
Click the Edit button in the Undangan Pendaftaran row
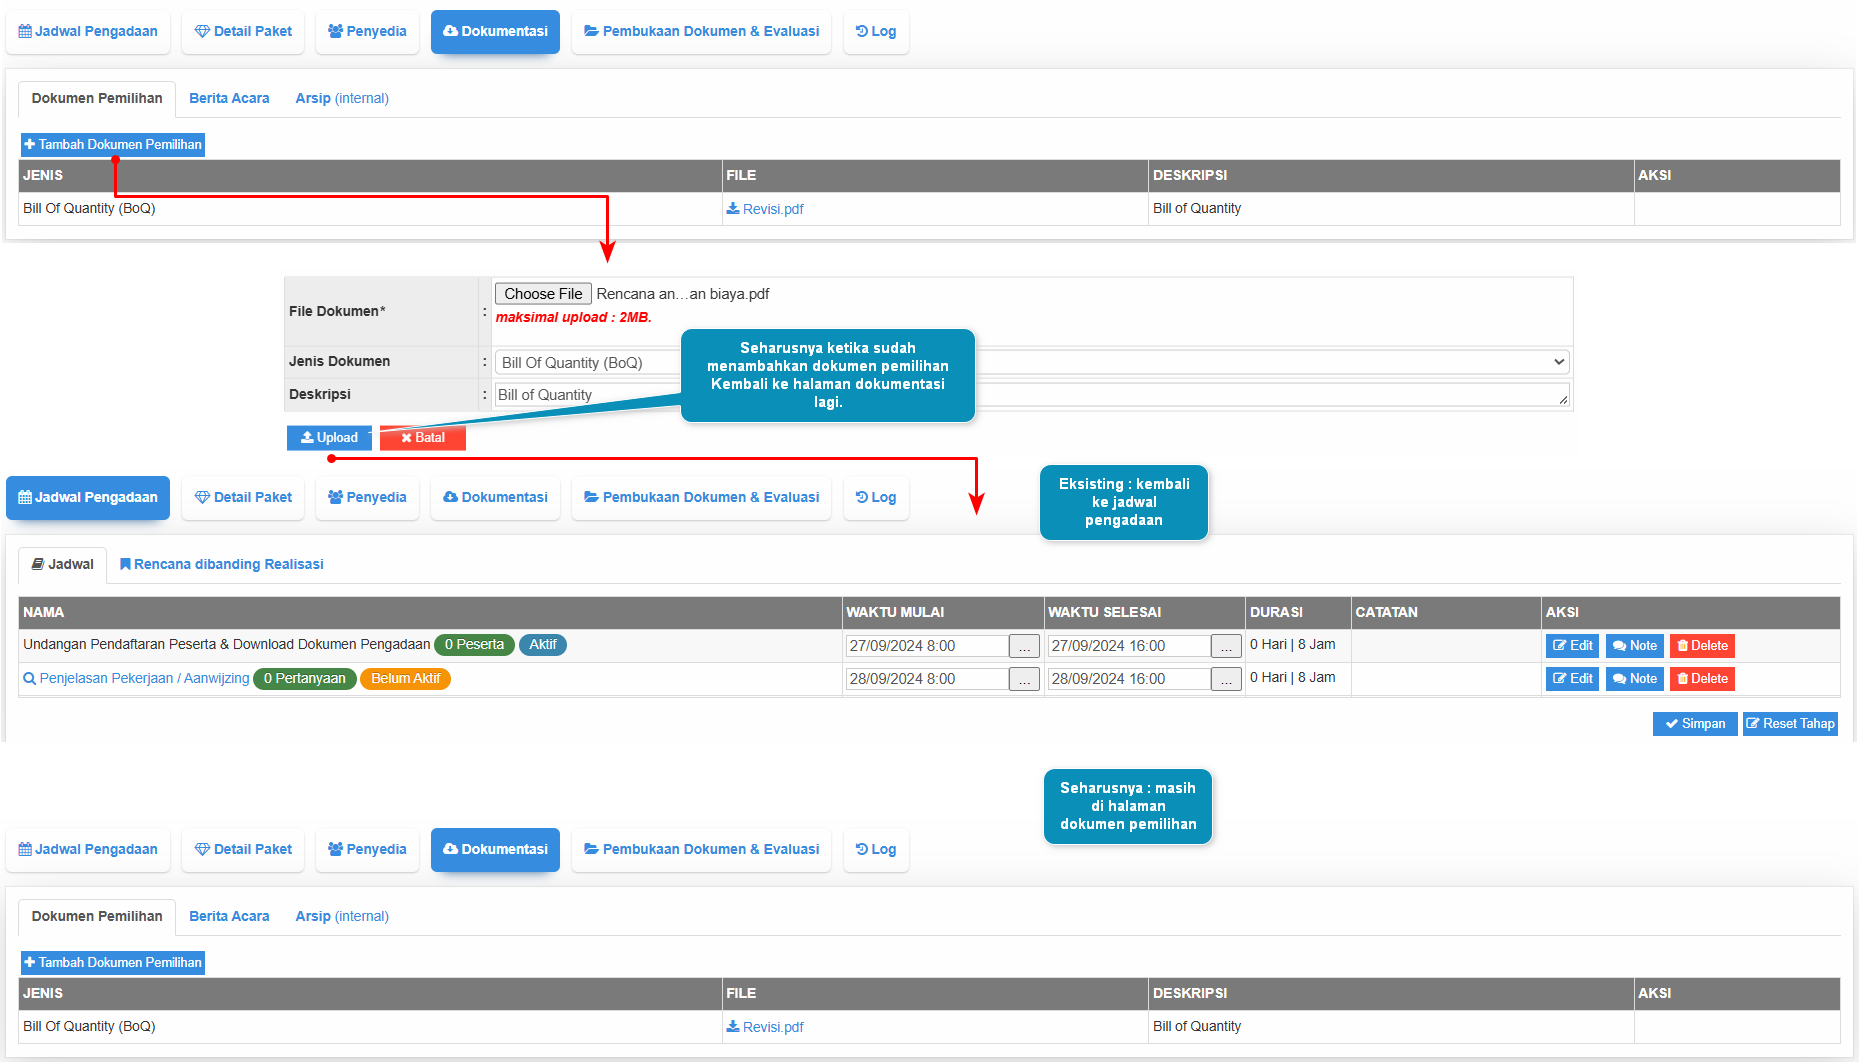click(x=1572, y=645)
